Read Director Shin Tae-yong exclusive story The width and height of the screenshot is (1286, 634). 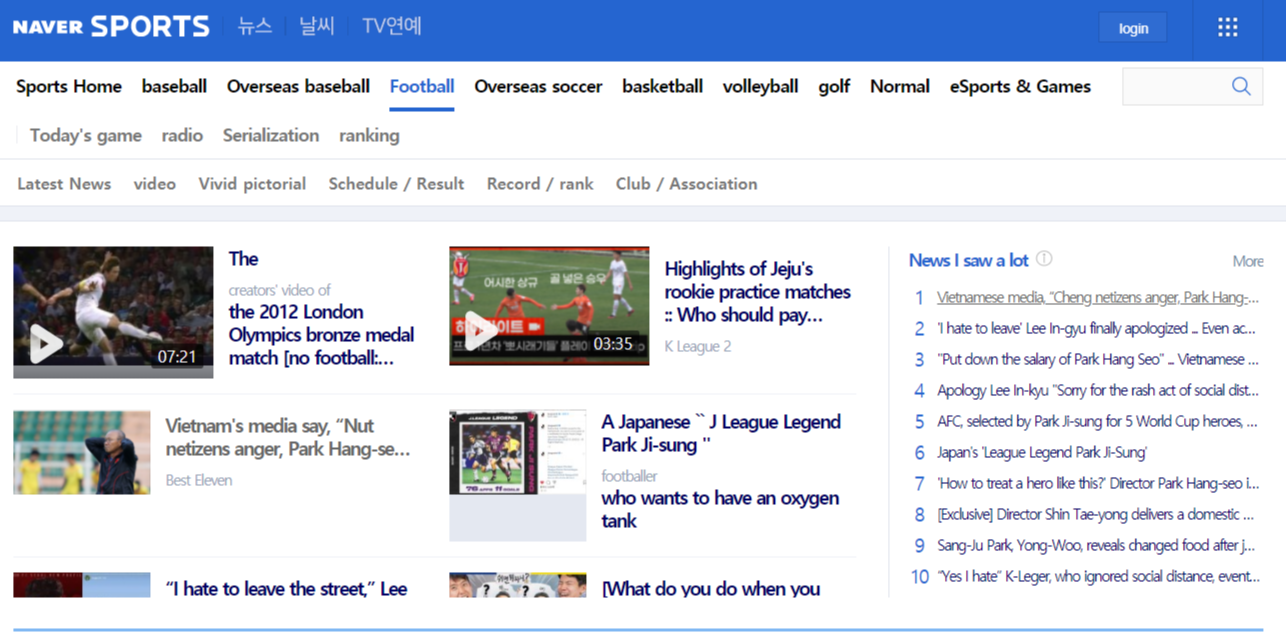click(x=1095, y=515)
